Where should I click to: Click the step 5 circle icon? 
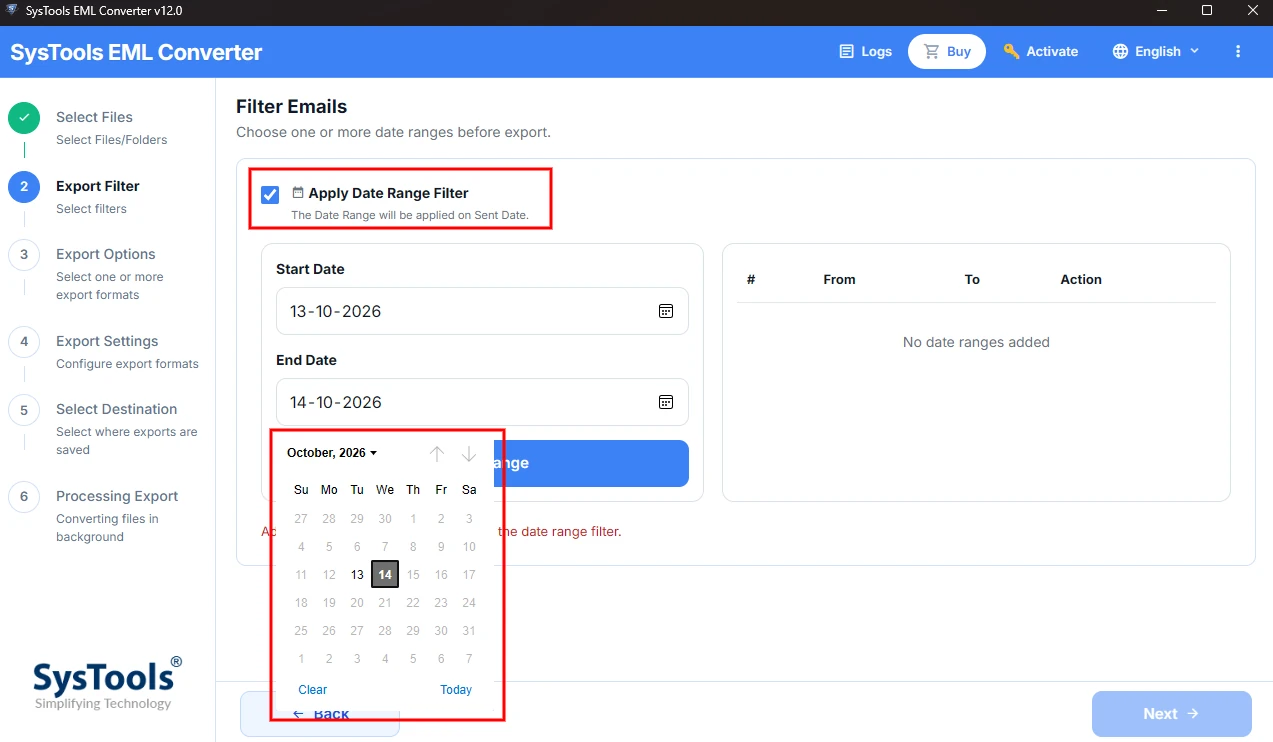pyautogui.click(x=24, y=410)
